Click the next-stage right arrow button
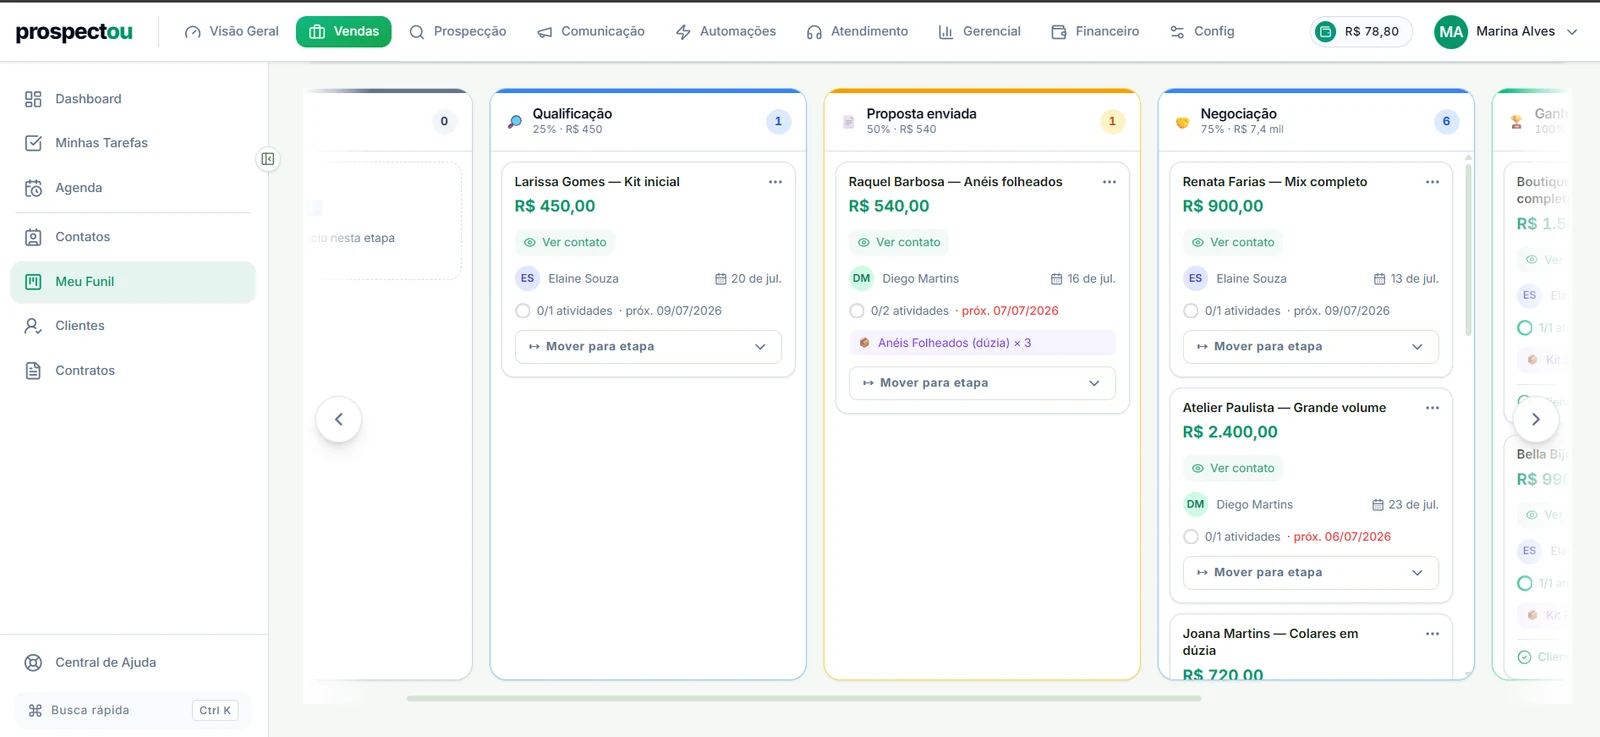The width and height of the screenshot is (1600, 737). [1536, 419]
